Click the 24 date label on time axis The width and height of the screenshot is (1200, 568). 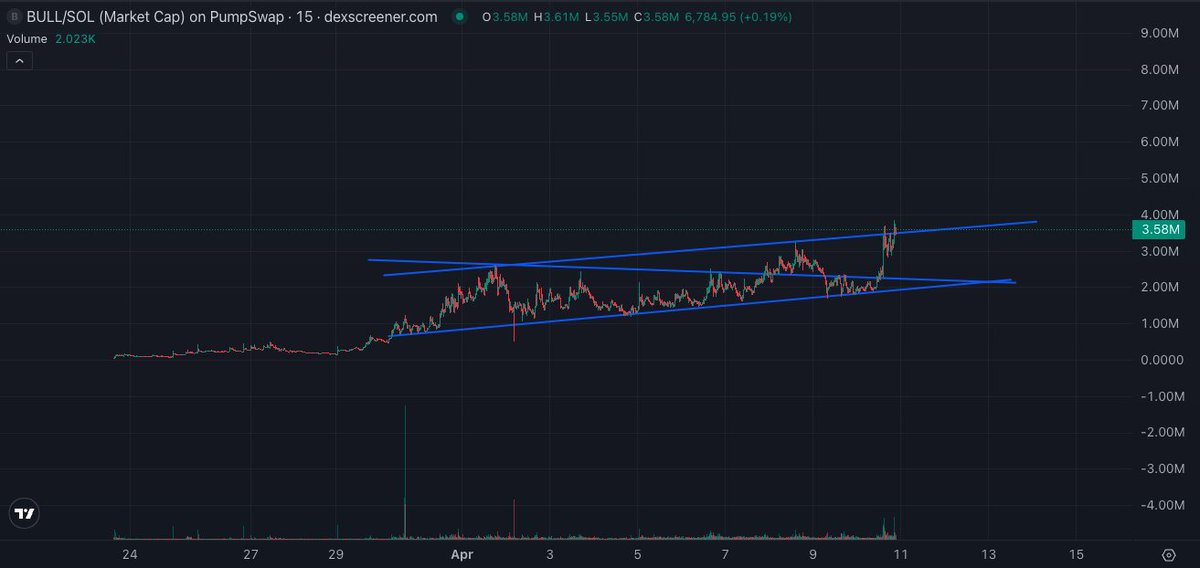[x=129, y=555]
